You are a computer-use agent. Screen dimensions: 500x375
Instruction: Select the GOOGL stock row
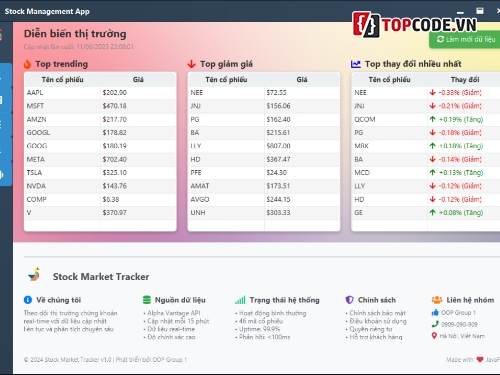(x=100, y=133)
